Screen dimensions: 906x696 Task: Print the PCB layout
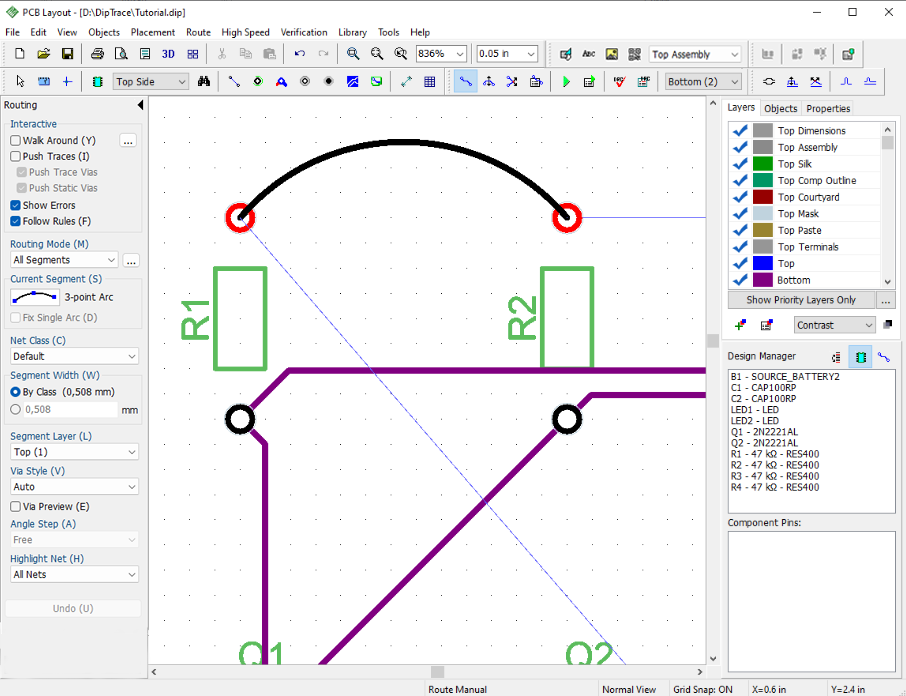click(97, 54)
